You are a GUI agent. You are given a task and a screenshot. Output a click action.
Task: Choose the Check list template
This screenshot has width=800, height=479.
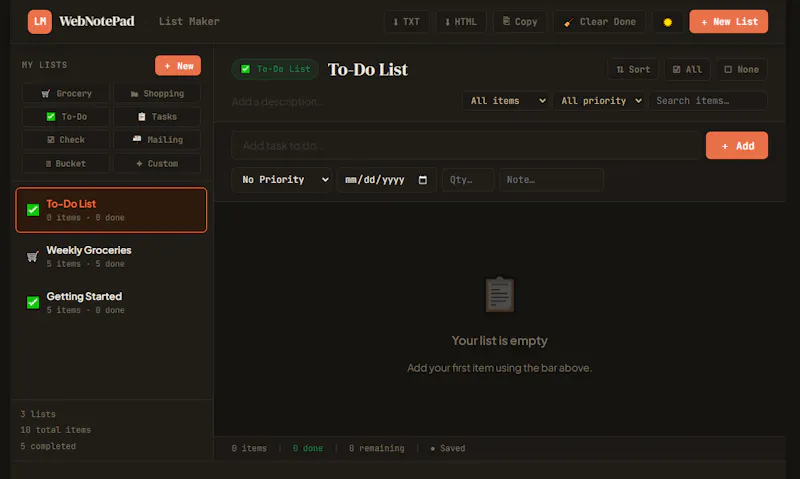click(66, 140)
